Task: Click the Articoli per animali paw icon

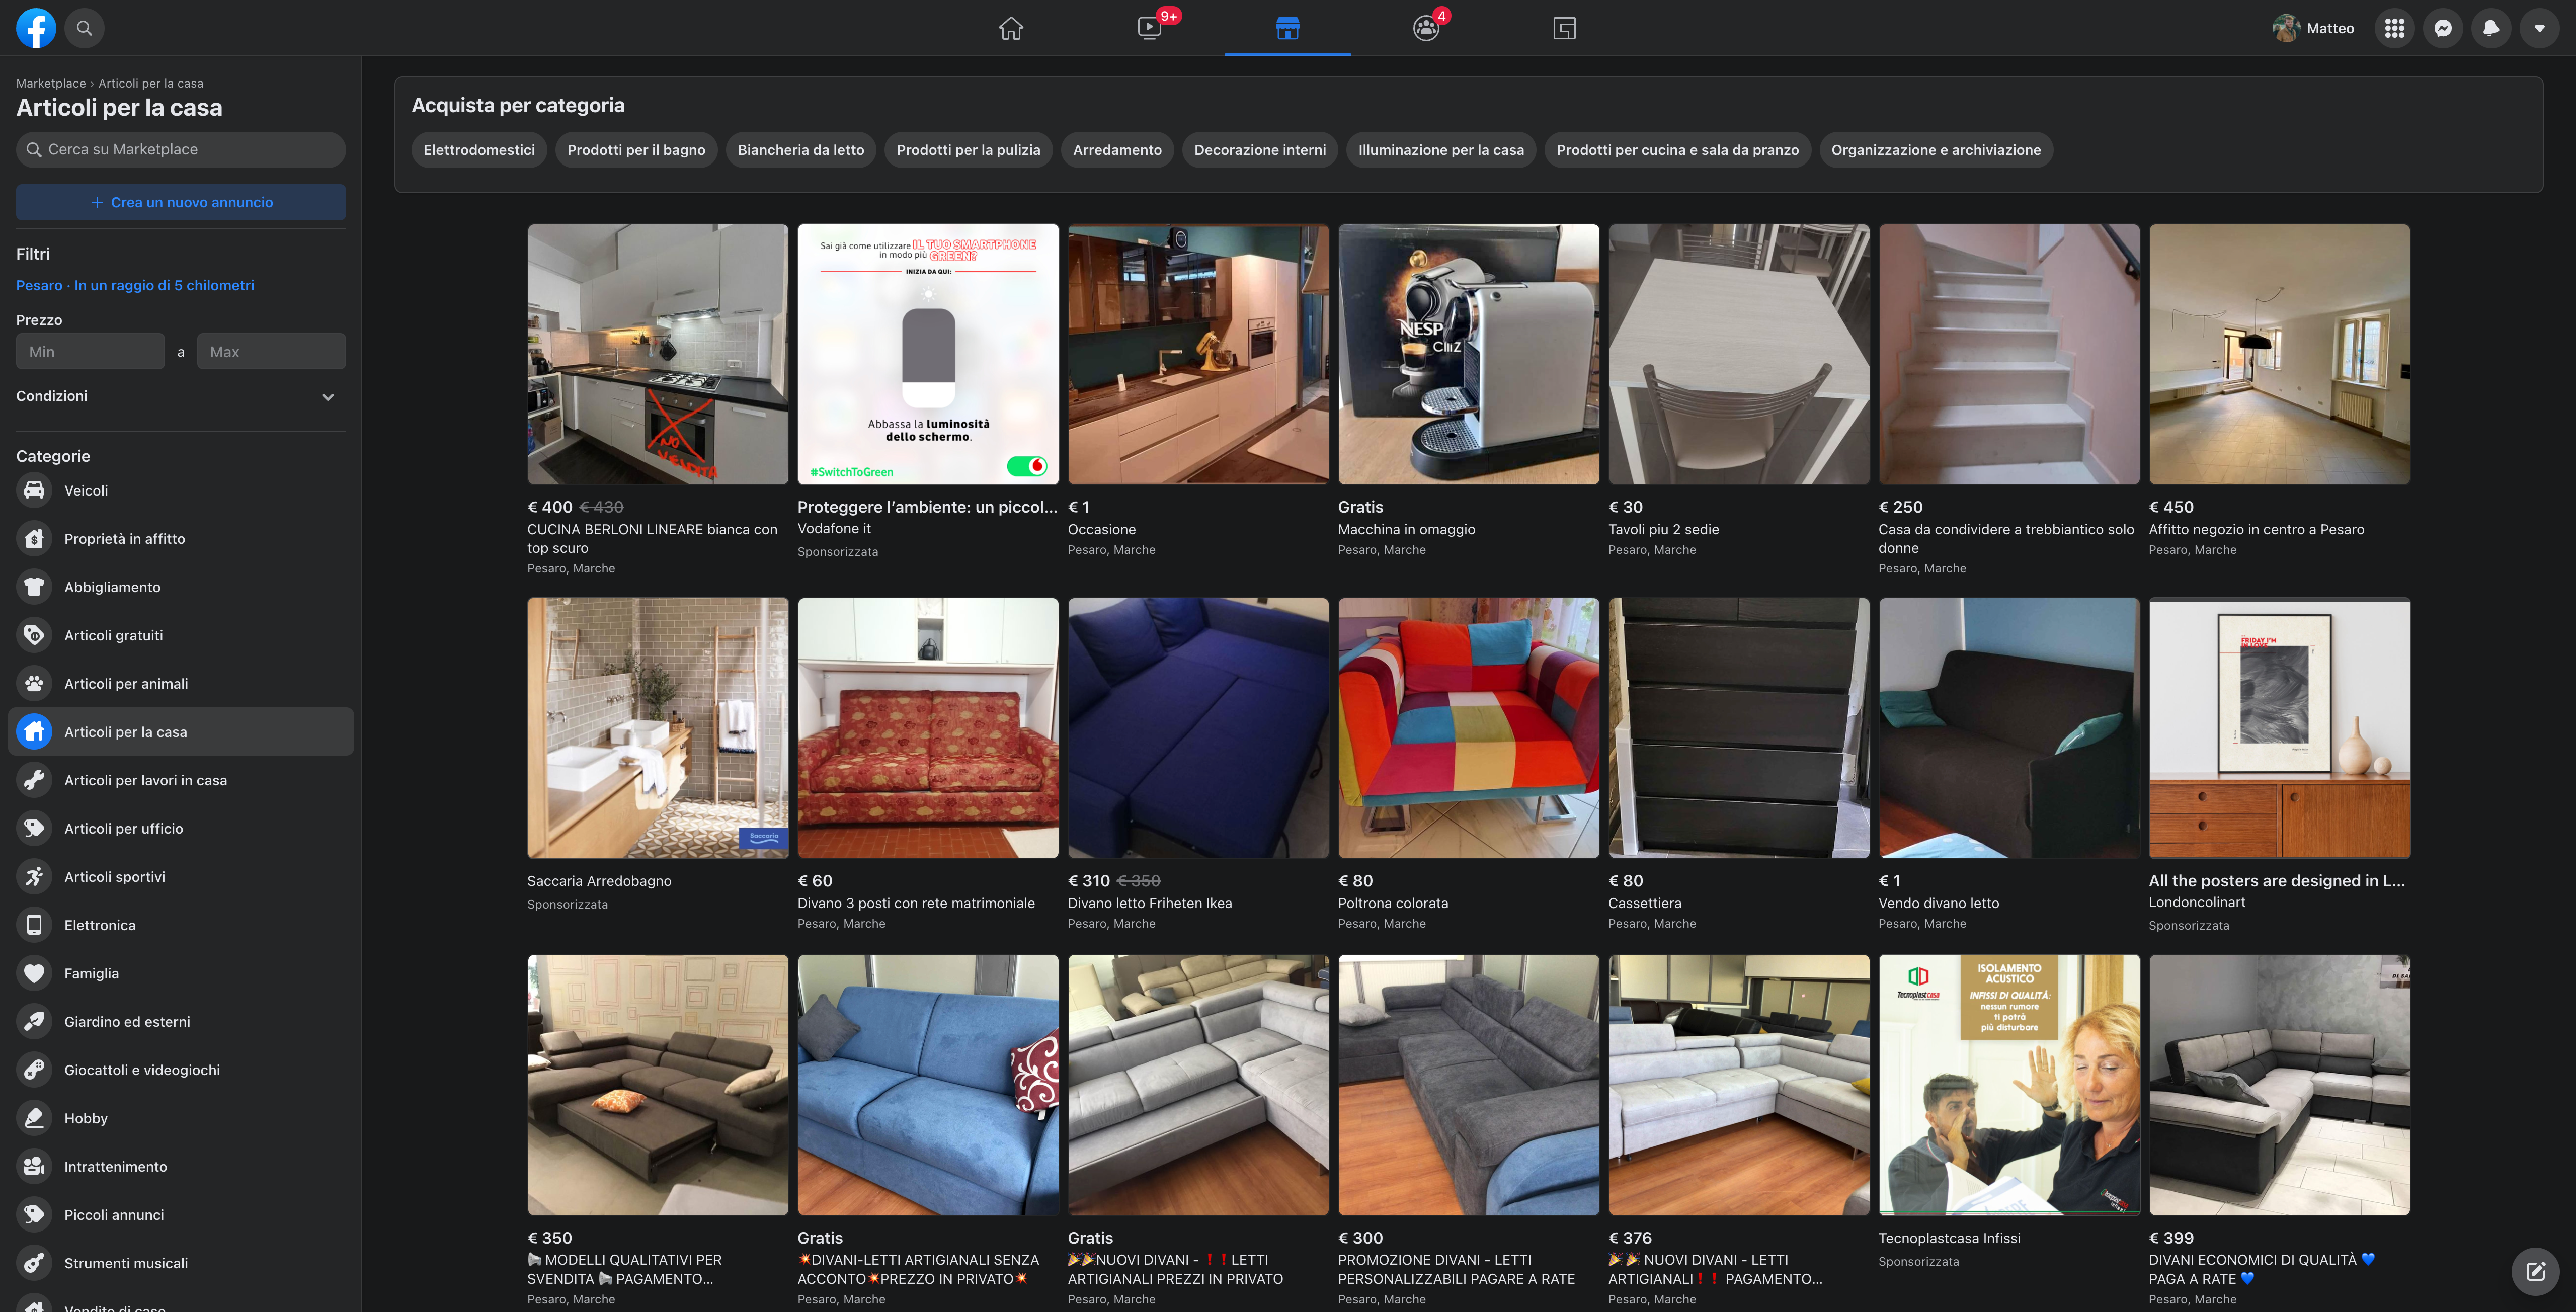Action: click(34, 684)
